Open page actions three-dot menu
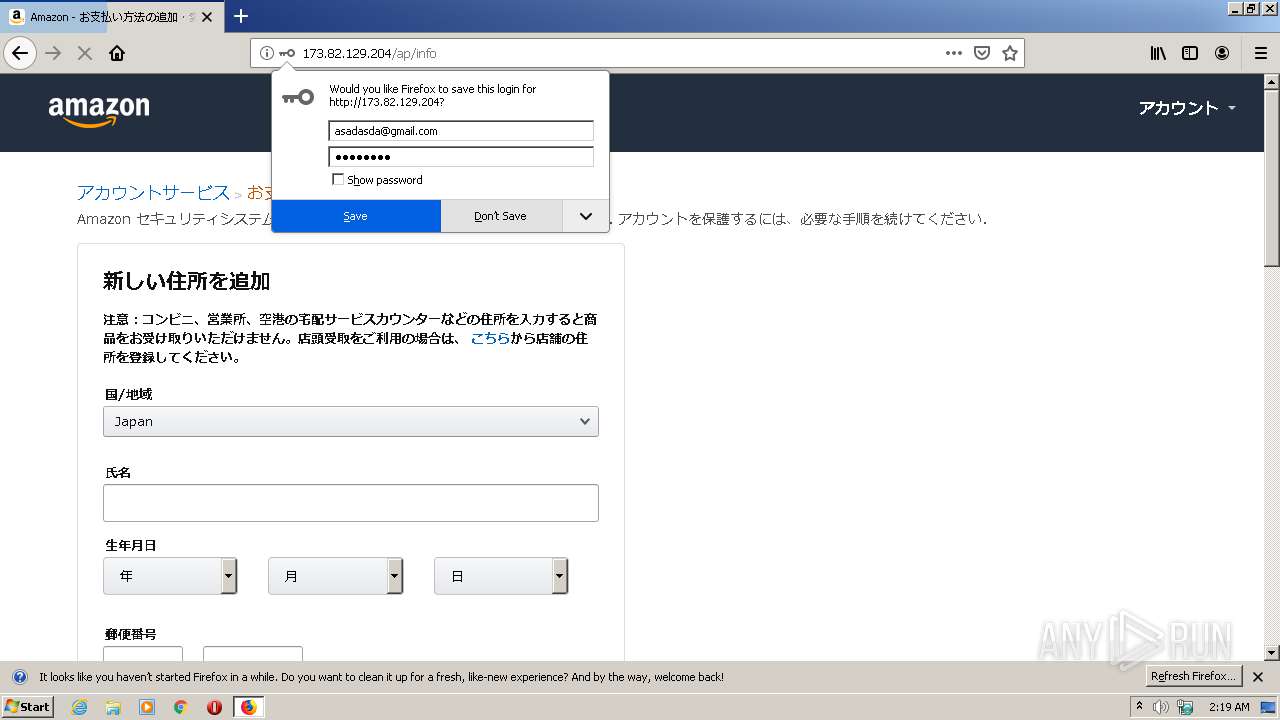1280x720 pixels. click(x=954, y=53)
